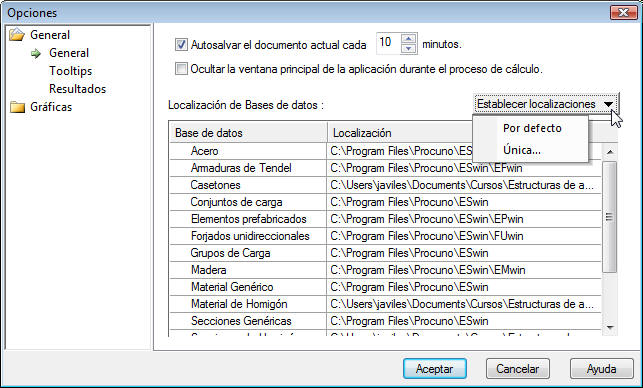The height and width of the screenshot is (388, 643).
Task: Click the Ayuda button
Action: pos(602,369)
